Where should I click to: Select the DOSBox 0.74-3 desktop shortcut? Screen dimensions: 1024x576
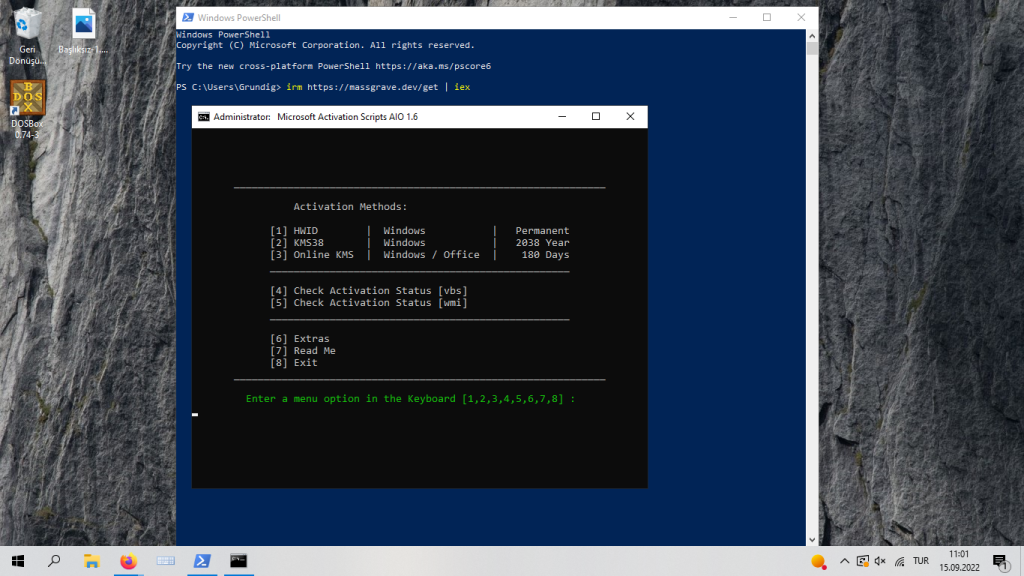27,109
